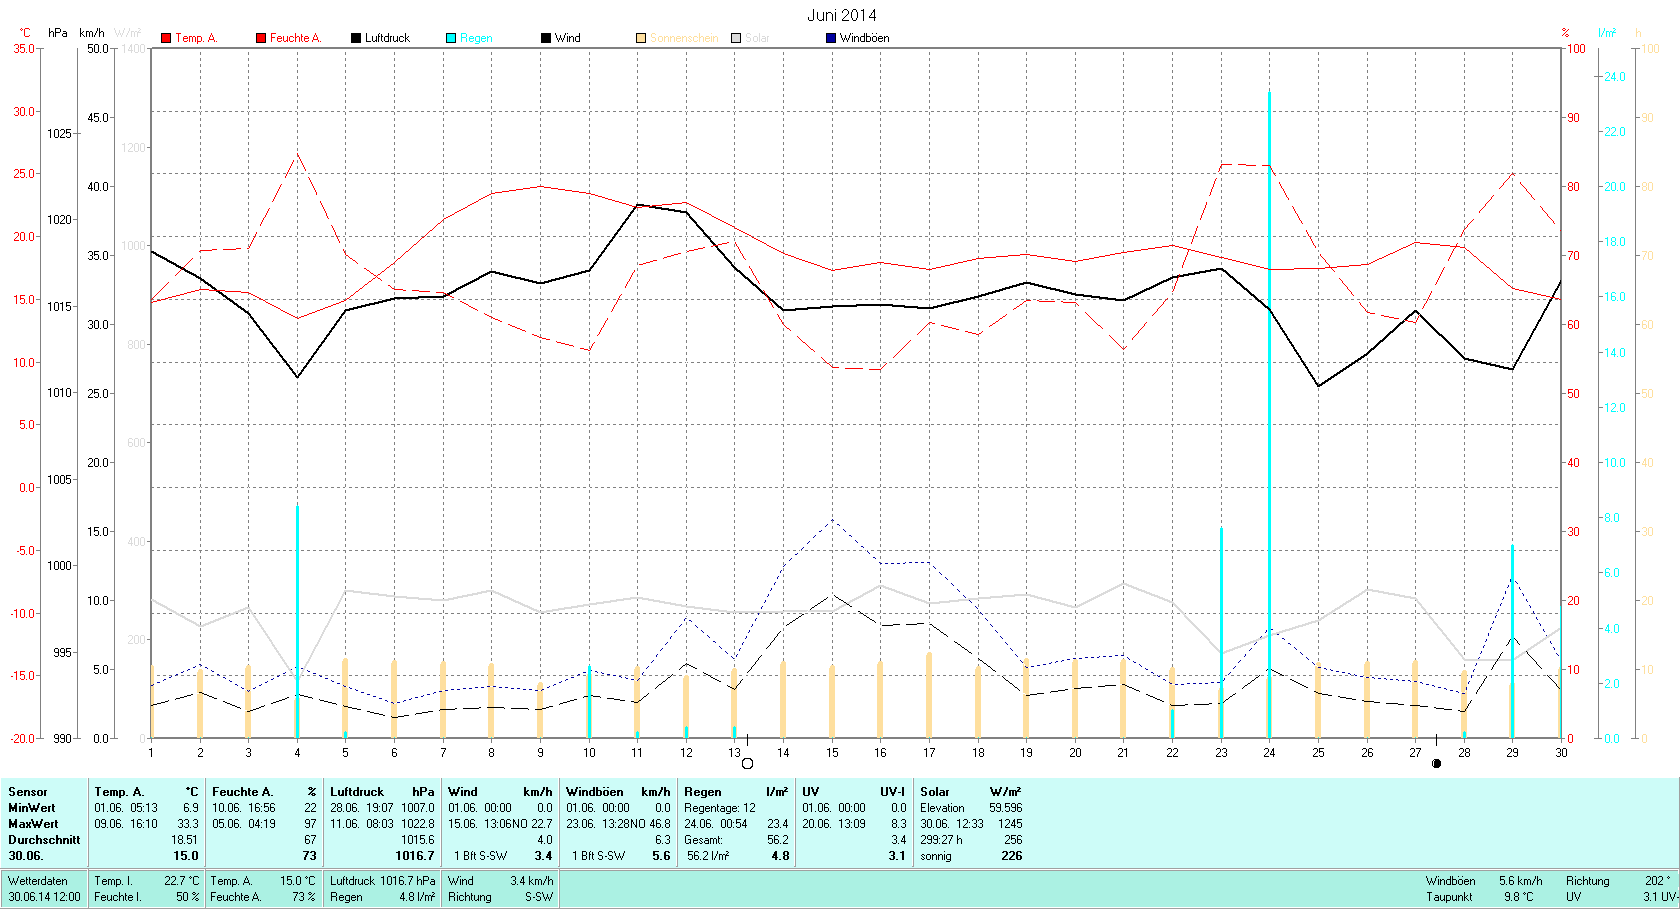Click the 'Wetterdaten' label in bottom bar
1680x909 pixels.
click(x=38, y=881)
